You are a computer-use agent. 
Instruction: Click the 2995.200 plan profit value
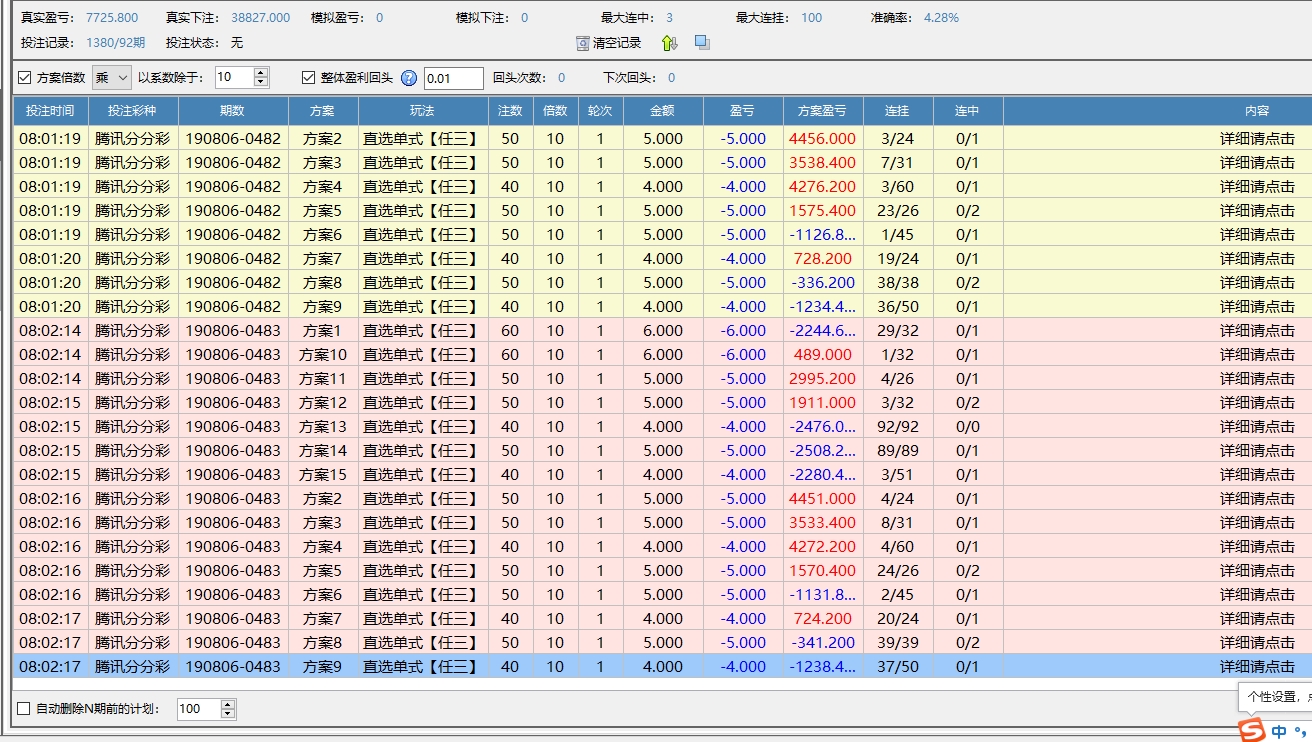click(823, 379)
